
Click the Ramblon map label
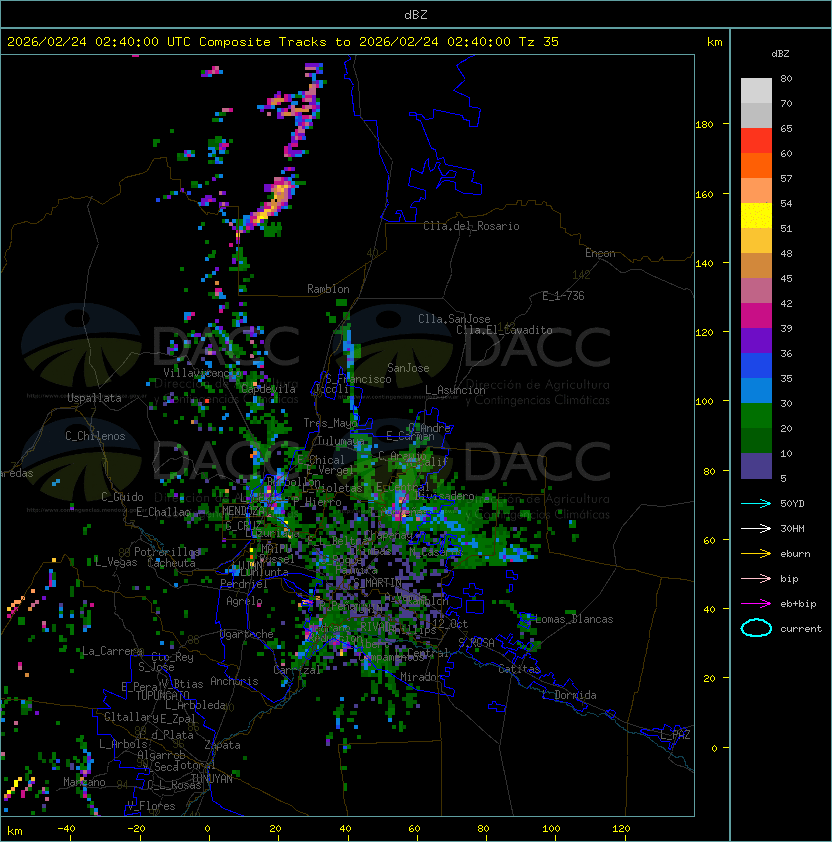(x=328, y=289)
